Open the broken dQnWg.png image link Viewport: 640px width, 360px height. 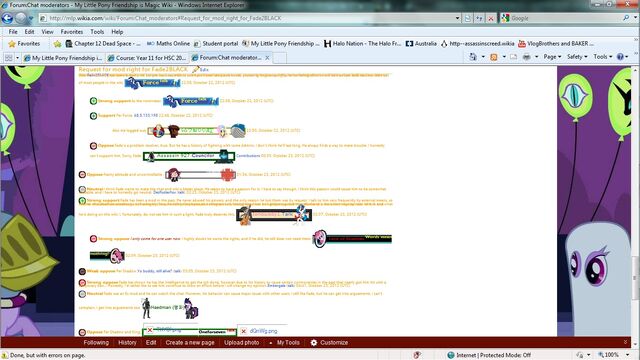(263, 331)
